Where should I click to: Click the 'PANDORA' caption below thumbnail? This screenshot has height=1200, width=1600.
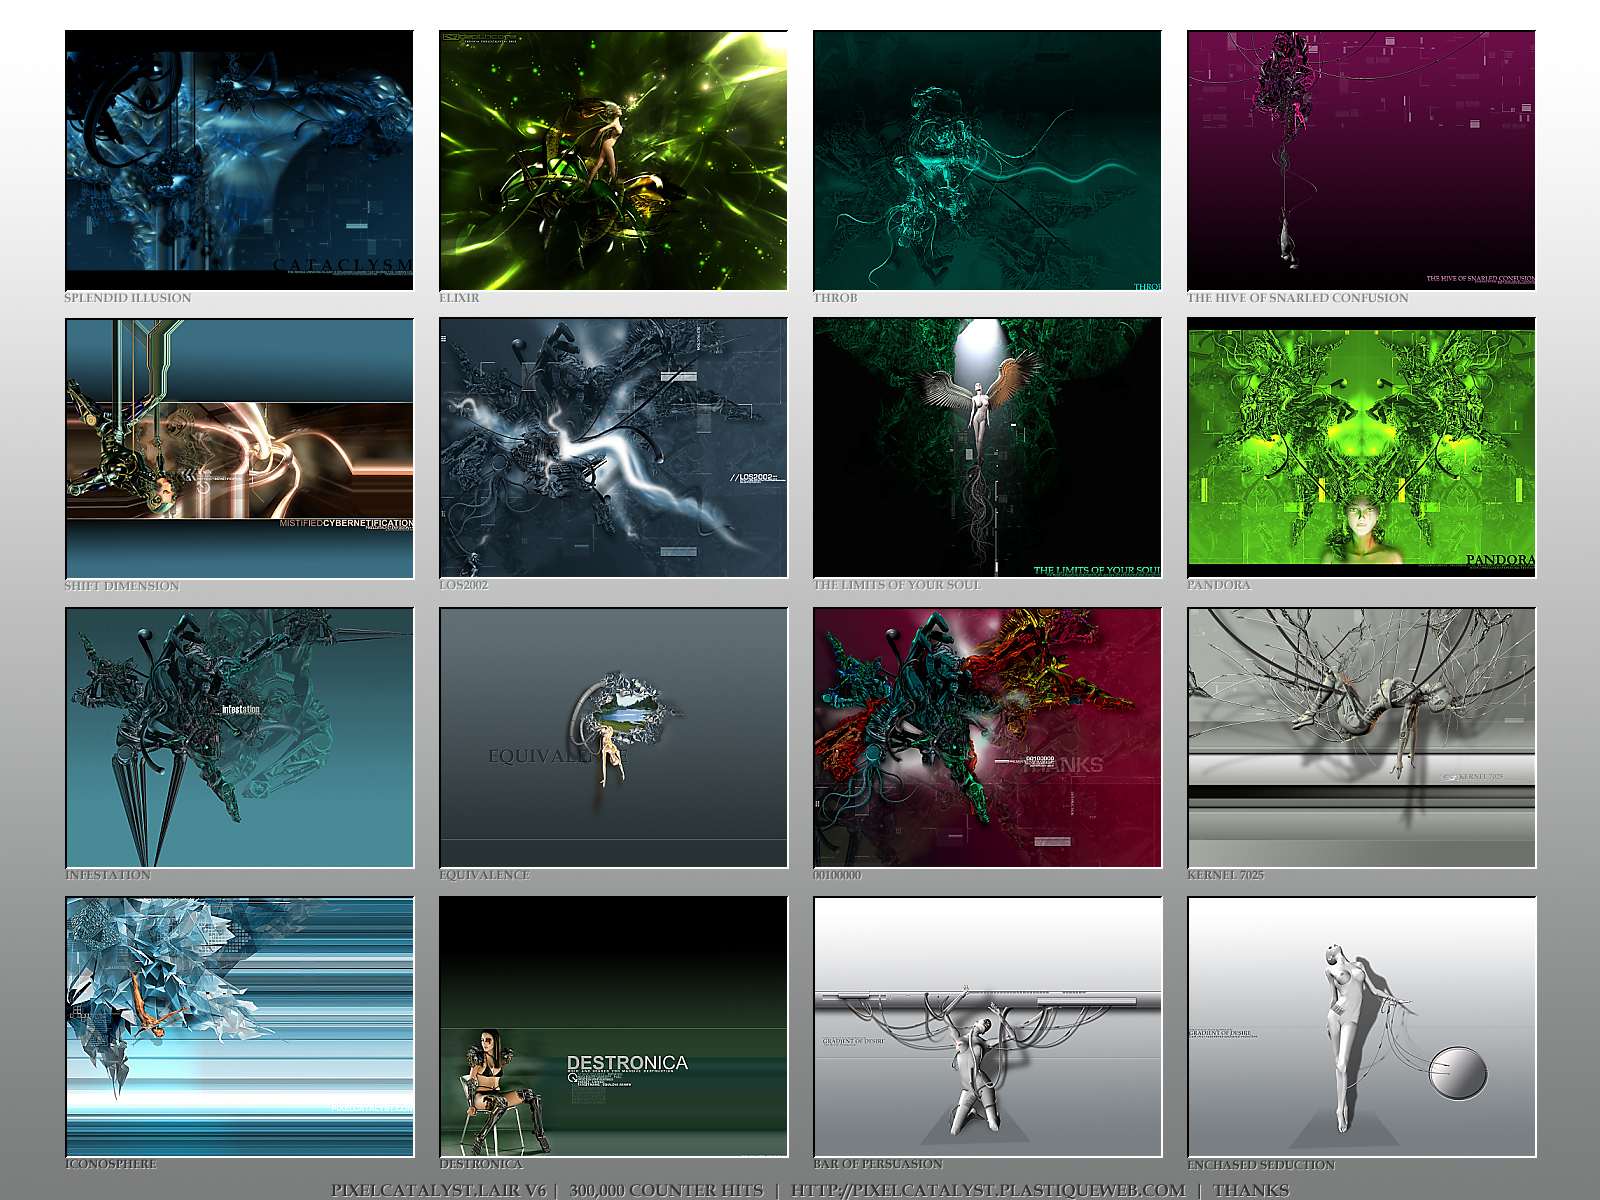point(1219,585)
